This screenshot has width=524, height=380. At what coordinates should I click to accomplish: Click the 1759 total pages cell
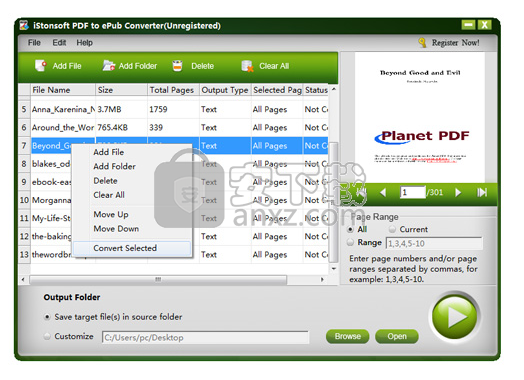click(173, 109)
